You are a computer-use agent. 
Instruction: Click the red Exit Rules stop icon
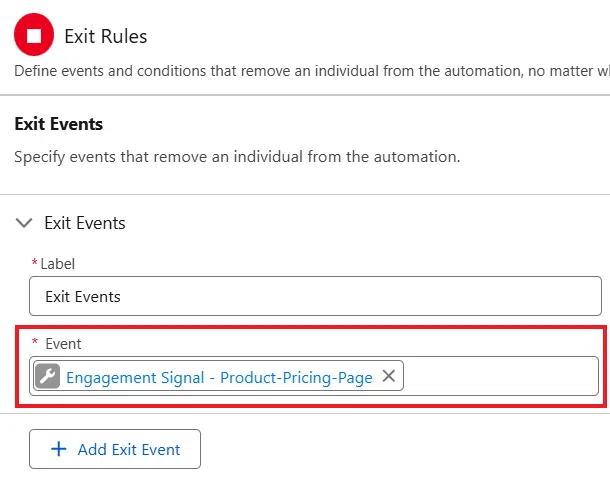(x=34, y=35)
